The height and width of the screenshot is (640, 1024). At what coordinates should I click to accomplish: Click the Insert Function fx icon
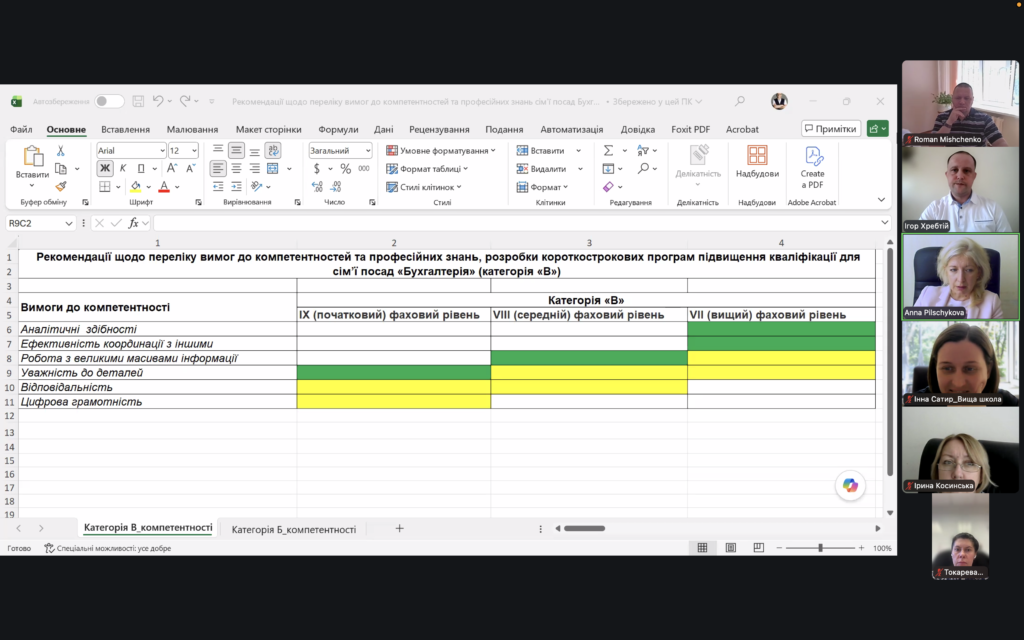[133, 223]
